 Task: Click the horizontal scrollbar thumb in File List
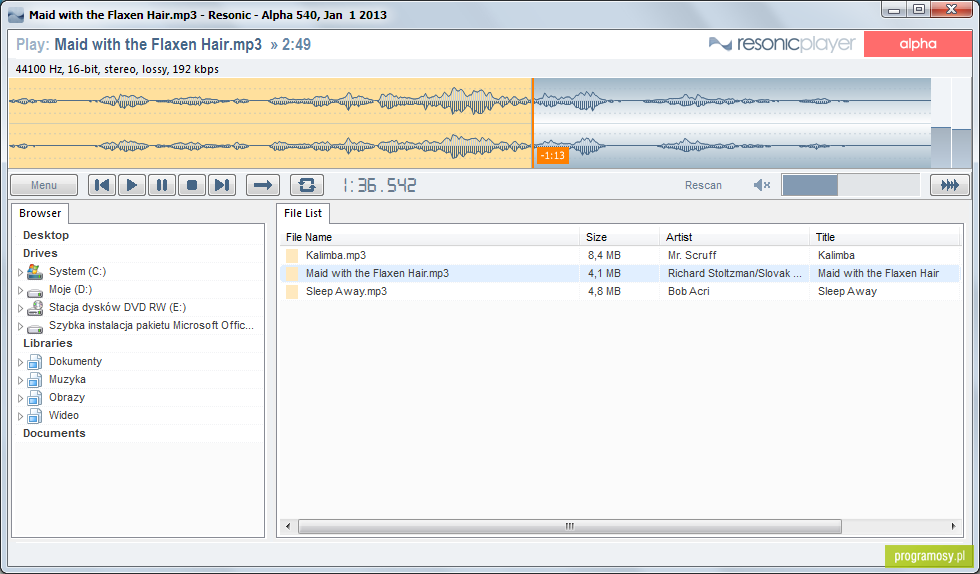pyautogui.click(x=569, y=526)
